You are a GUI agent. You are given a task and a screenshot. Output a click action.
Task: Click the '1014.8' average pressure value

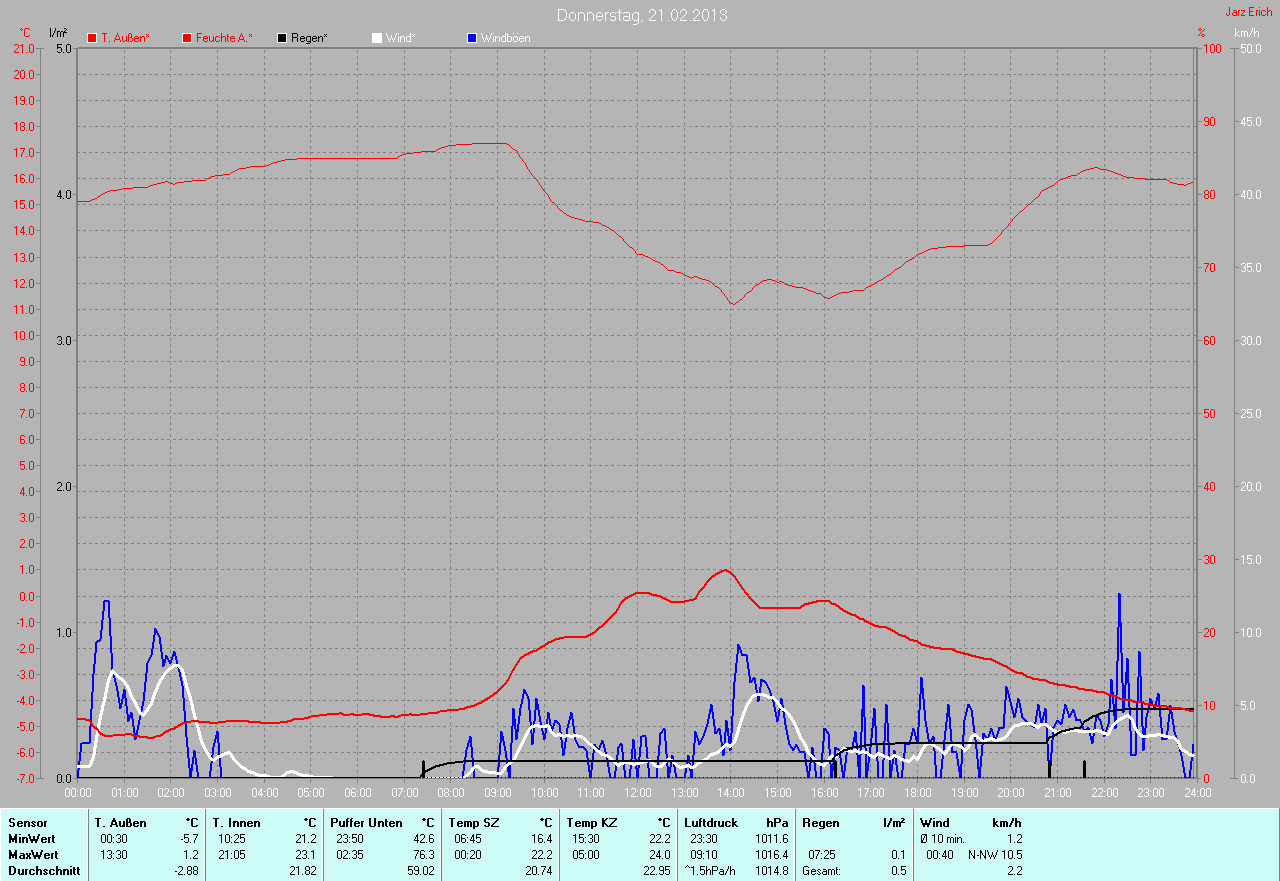pos(771,871)
